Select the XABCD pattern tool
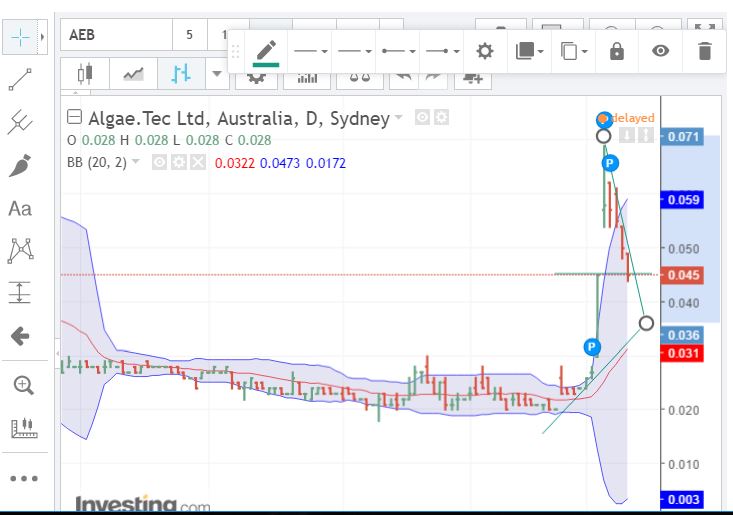The image size is (733, 515). tap(21, 250)
